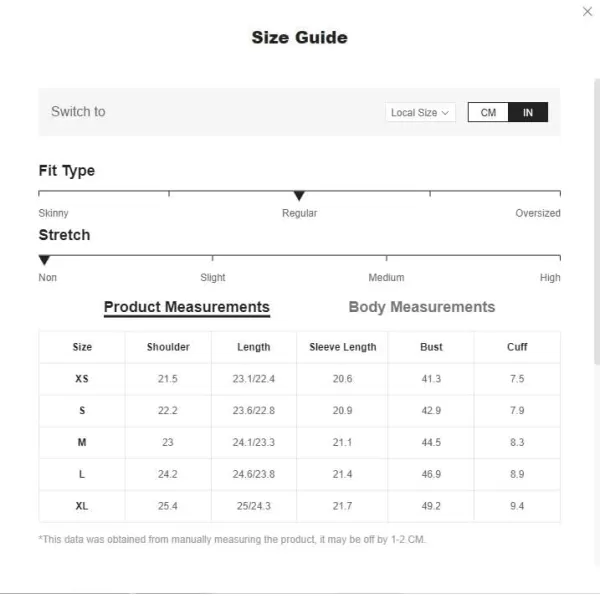Click the Oversized fit label

click(x=538, y=213)
